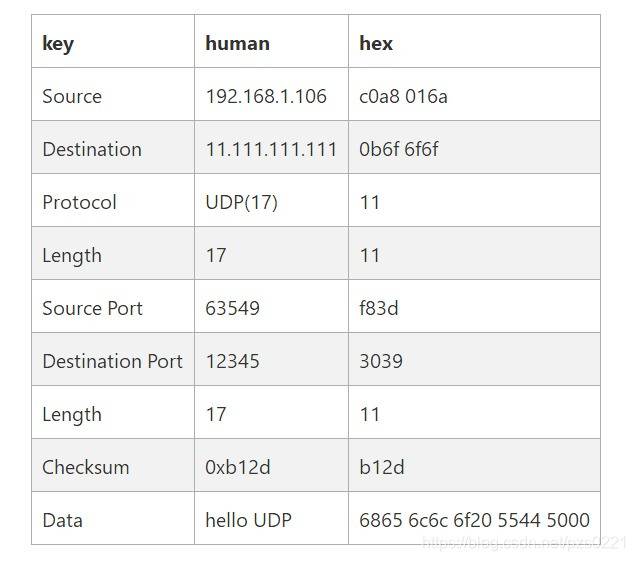Select the Destination Port label

pyautogui.click(x=113, y=361)
